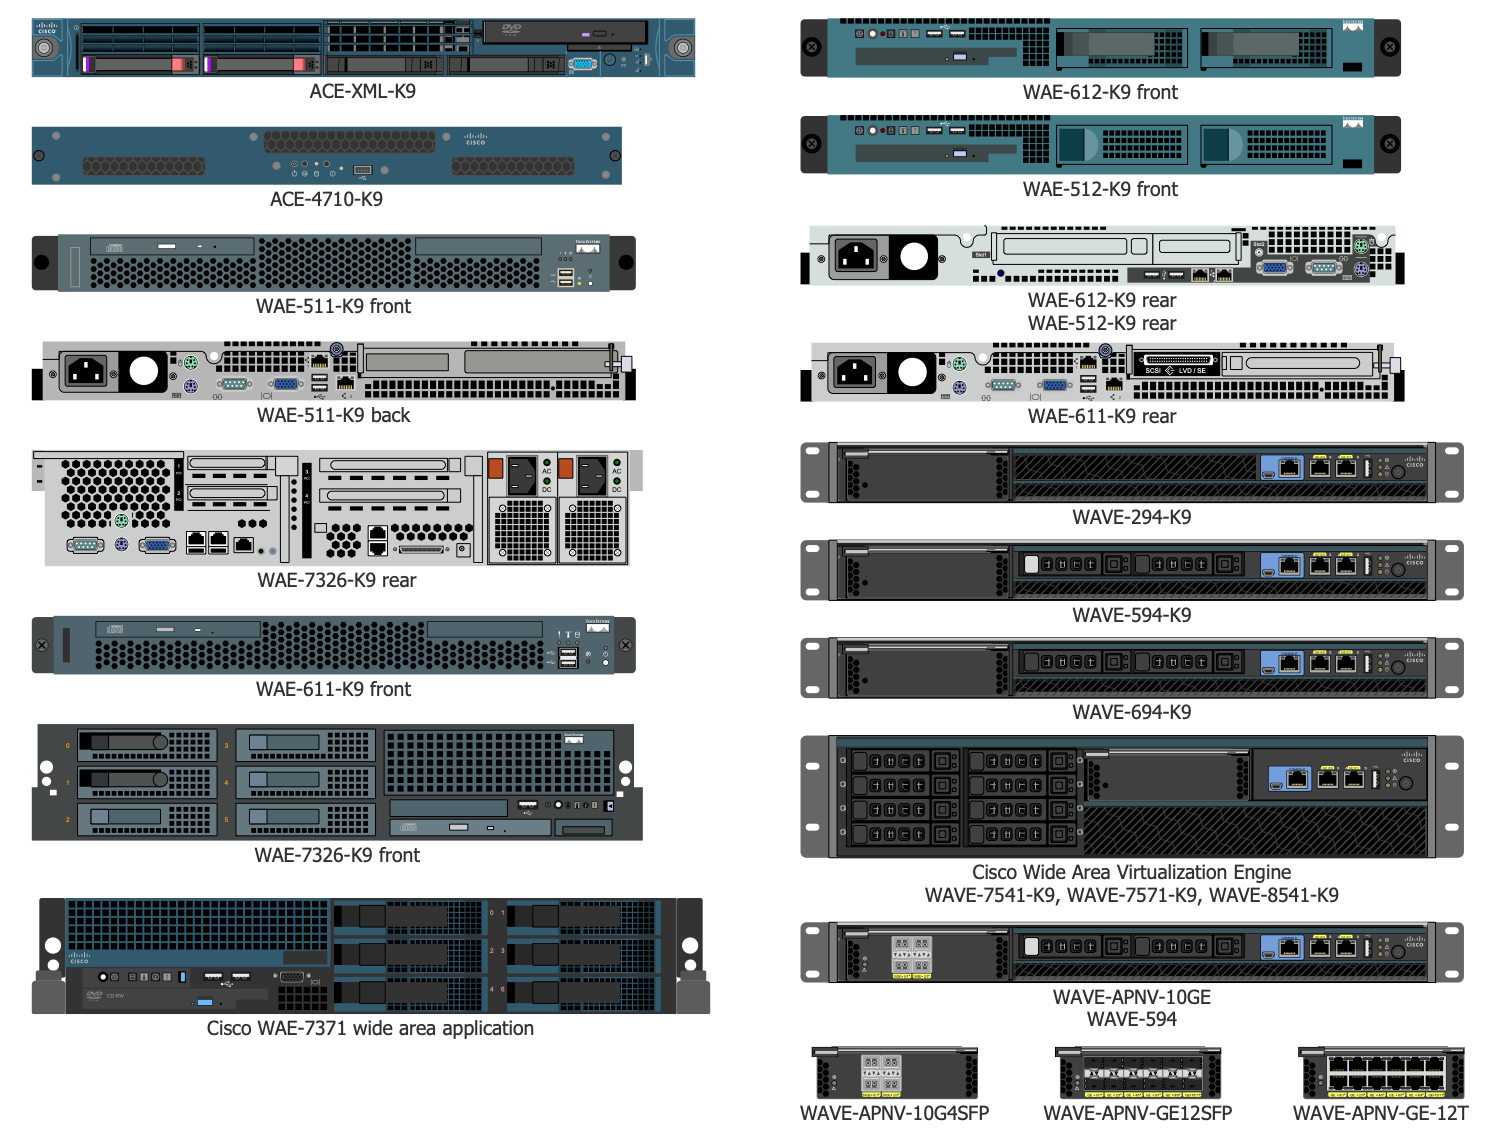1500x1142 pixels.
Task: Click the Cisco WAE-7371 wide area application label
Action: click(x=371, y=1028)
